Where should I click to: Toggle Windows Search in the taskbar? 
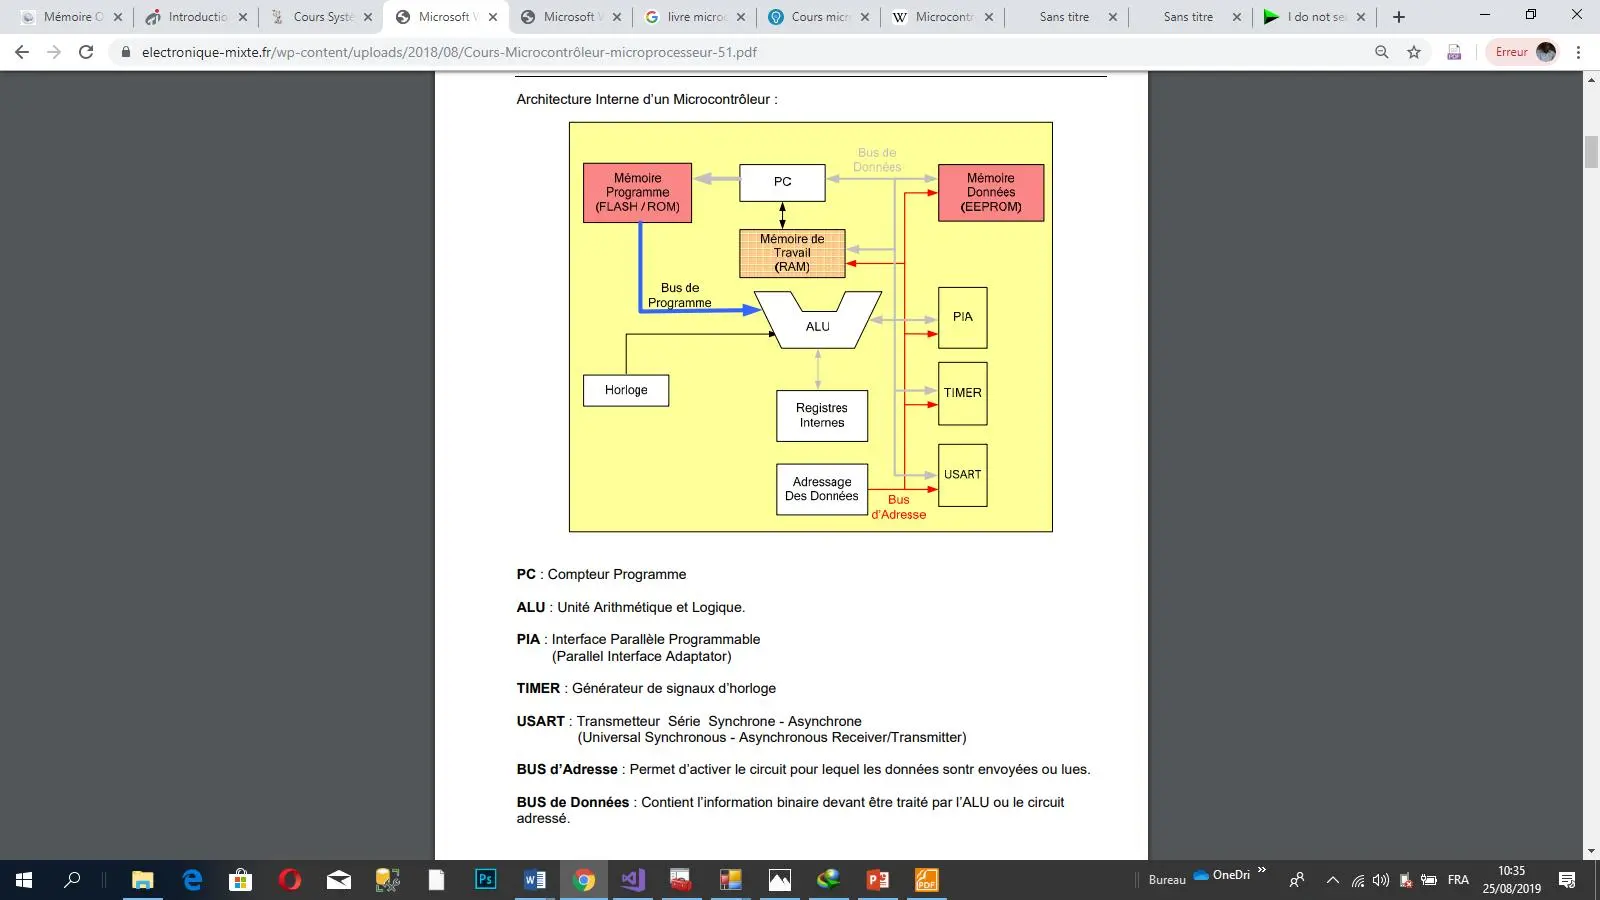tap(71, 880)
